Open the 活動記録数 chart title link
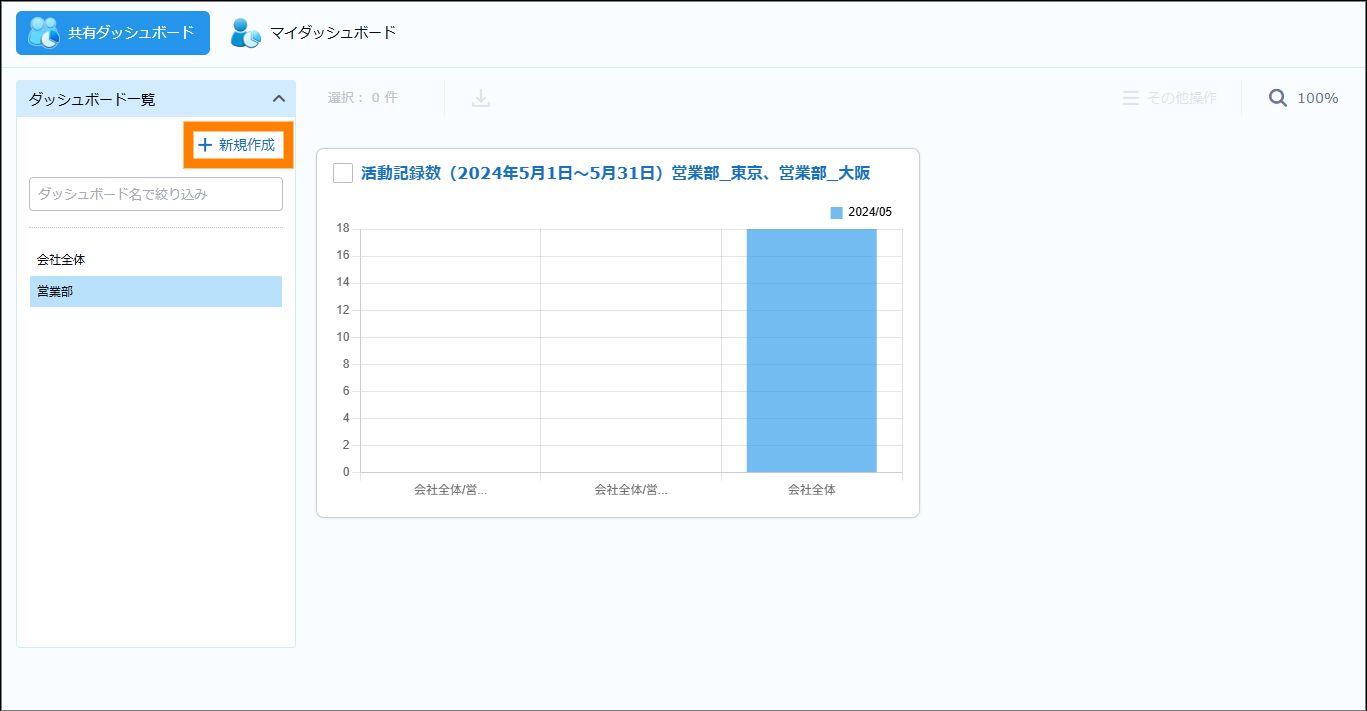The height and width of the screenshot is (711, 1367). tap(615, 173)
